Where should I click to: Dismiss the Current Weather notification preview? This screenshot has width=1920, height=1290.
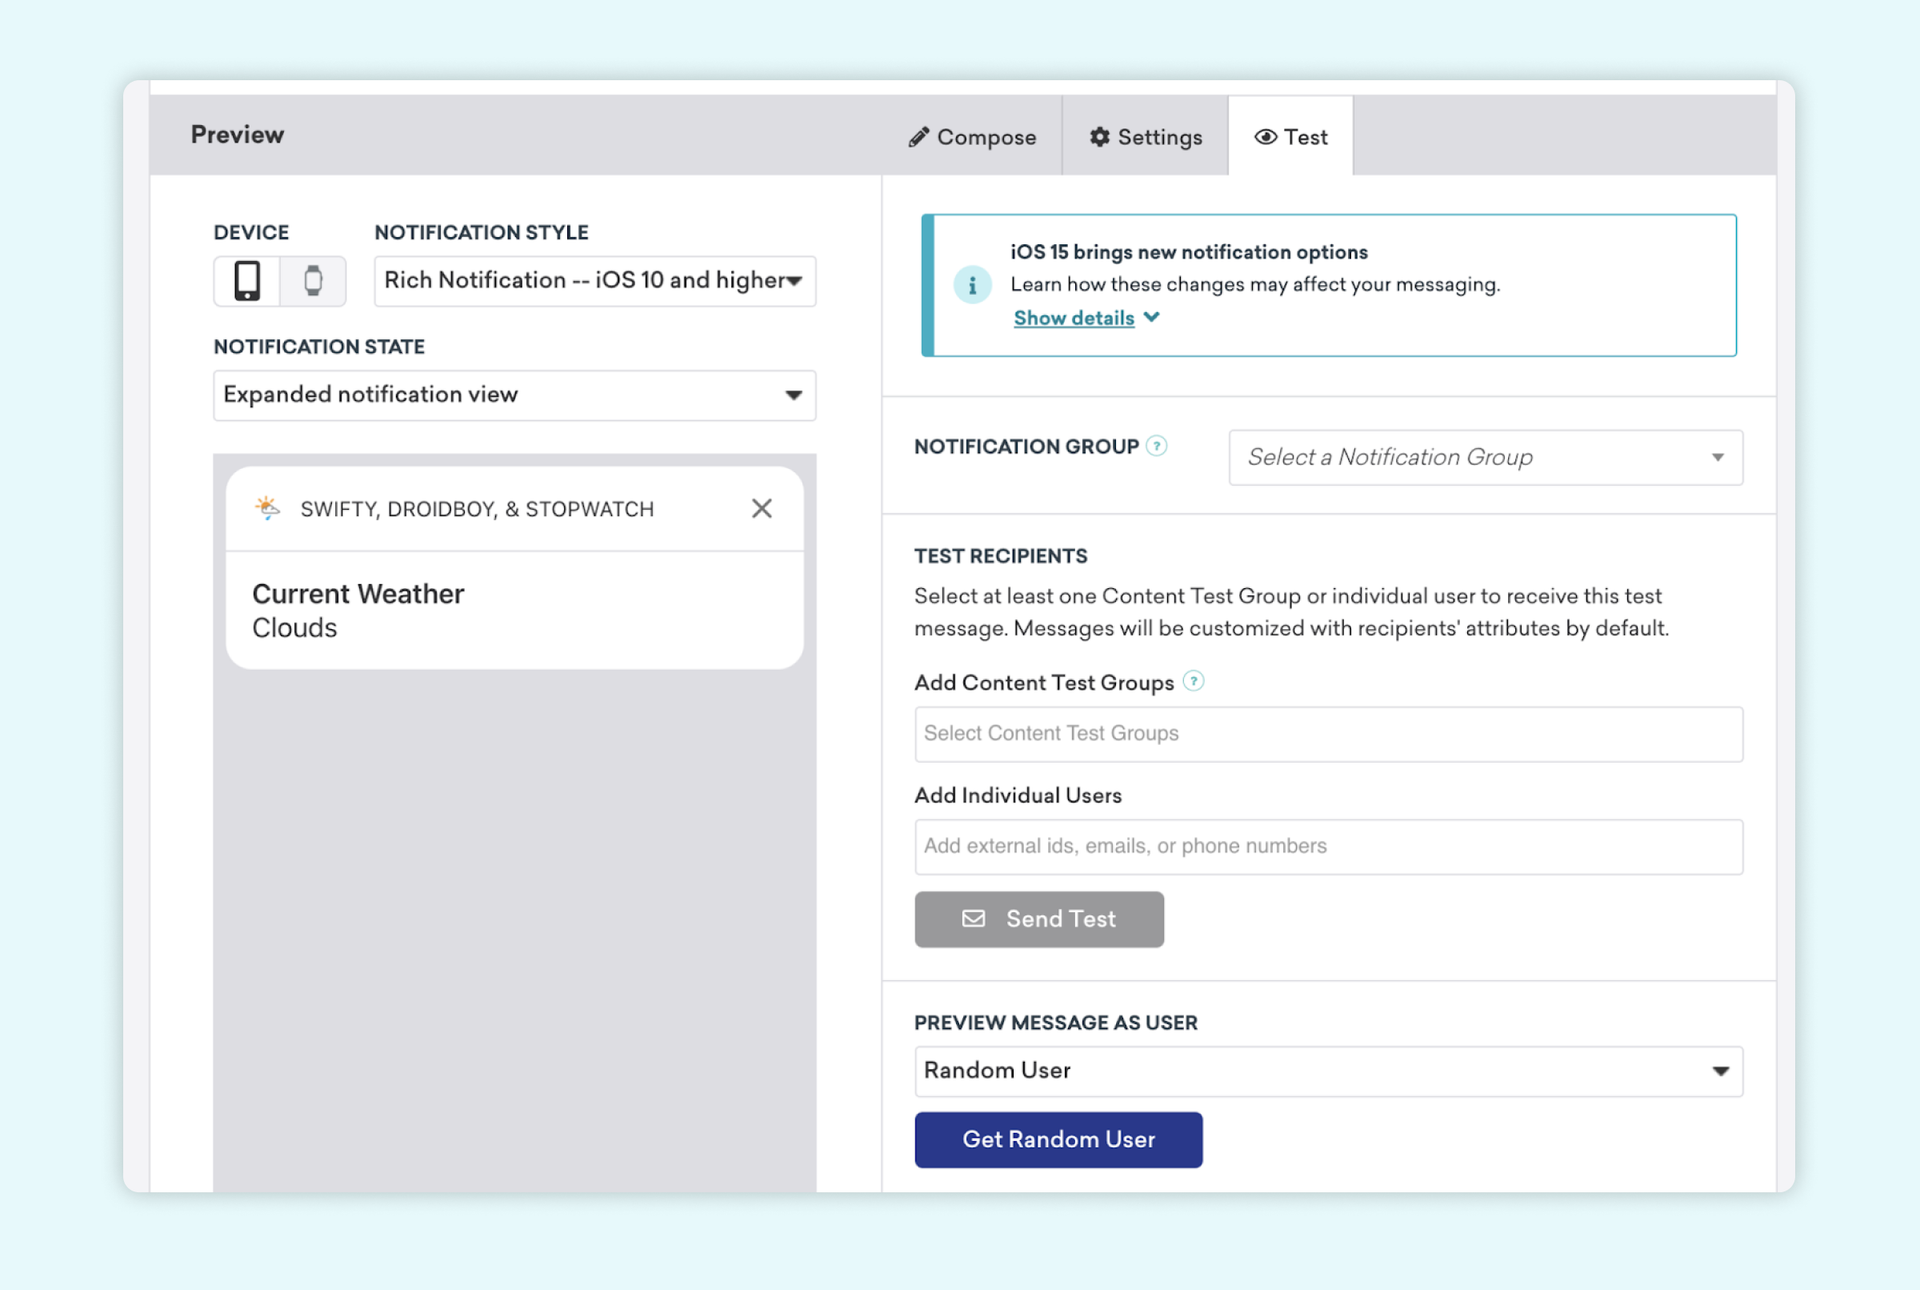point(761,509)
